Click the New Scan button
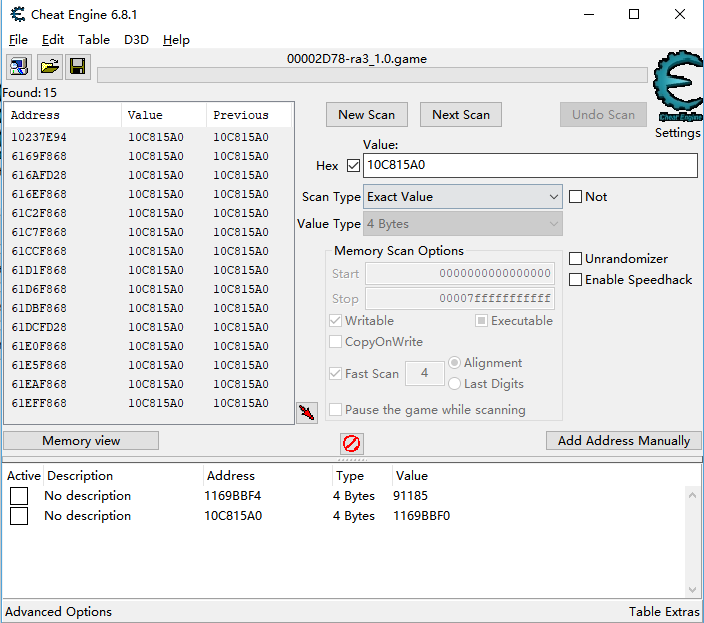 pyautogui.click(x=367, y=115)
